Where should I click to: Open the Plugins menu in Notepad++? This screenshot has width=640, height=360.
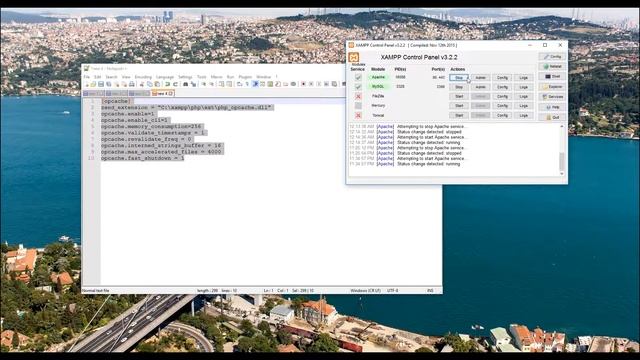(x=245, y=77)
